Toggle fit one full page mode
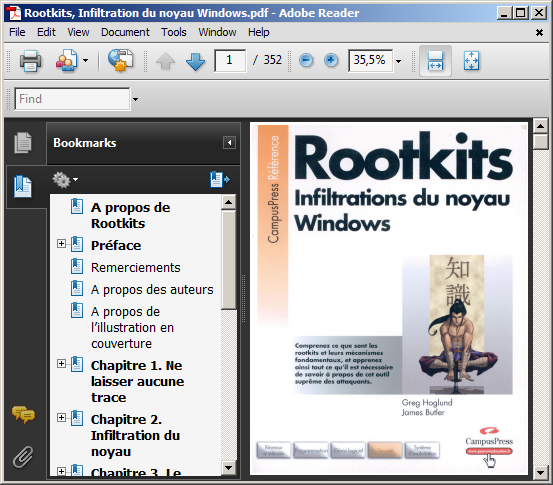This screenshot has width=553, height=485. 472,61
